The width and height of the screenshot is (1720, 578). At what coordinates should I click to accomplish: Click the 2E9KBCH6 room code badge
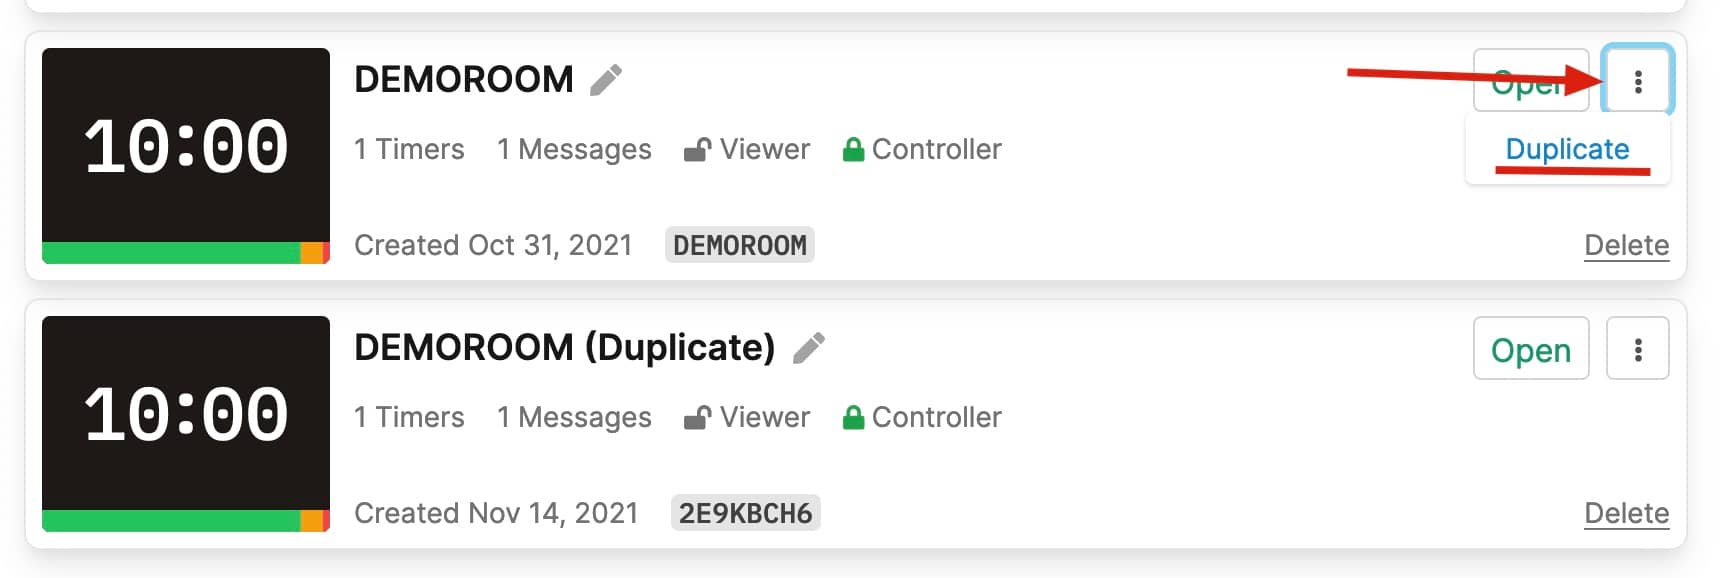point(745,513)
